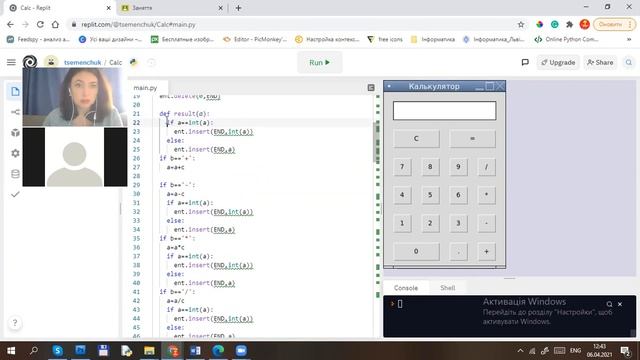640x360 pixels.
Task: Open the browser extensions puzzle icon
Action: (569, 24)
